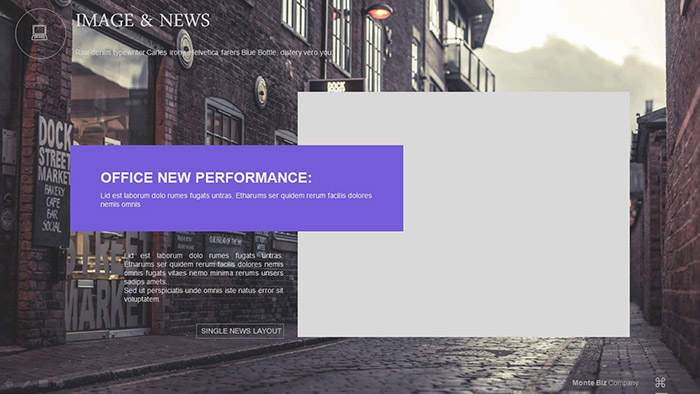Click the Sed ut perspiciatis text line

[x=204, y=295]
